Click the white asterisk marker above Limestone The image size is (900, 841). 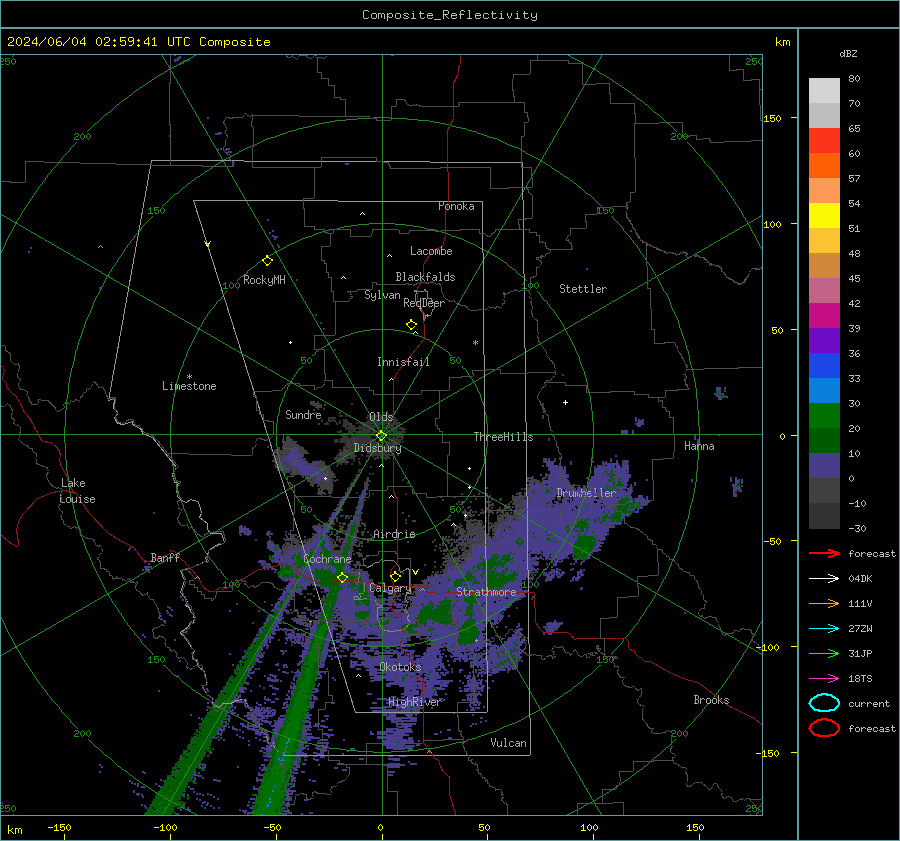click(189, 377)
